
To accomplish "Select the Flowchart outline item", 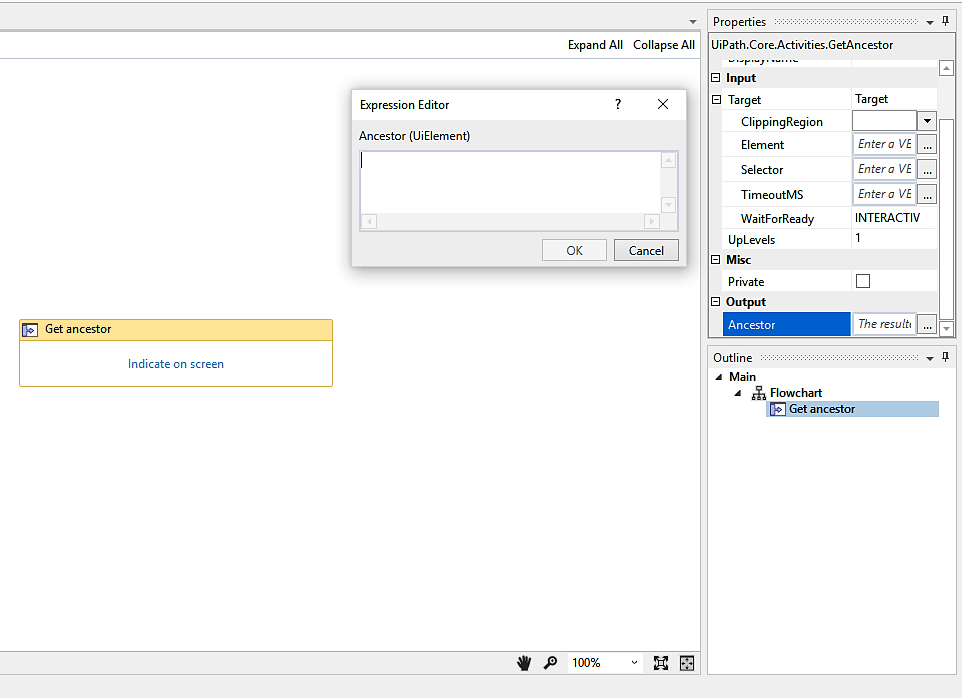I will [x=796, y=393].
